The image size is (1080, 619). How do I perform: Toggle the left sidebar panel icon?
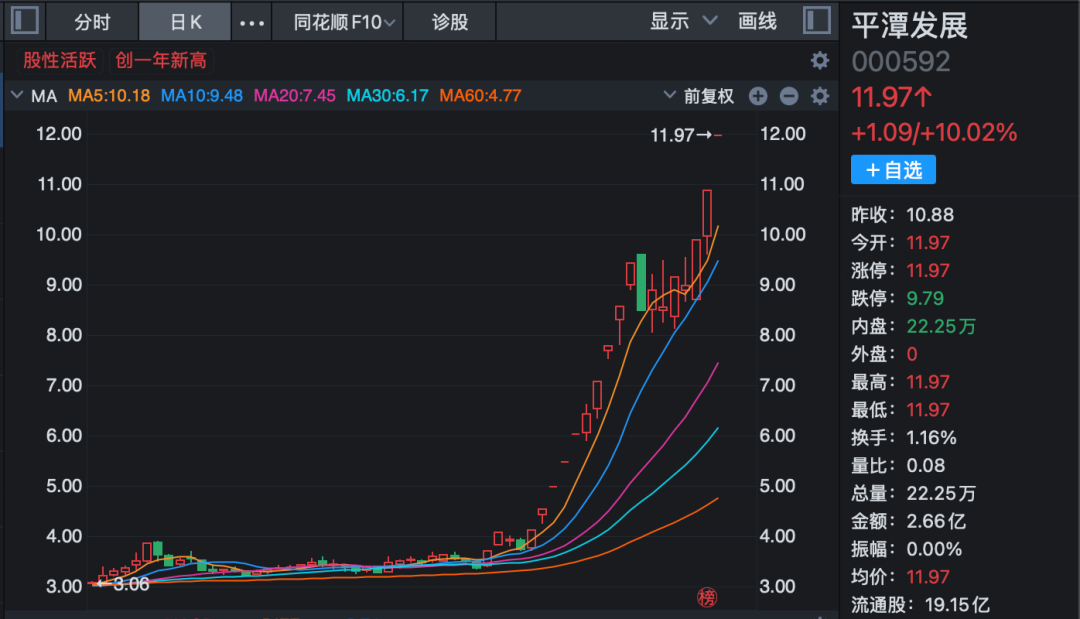(24, 21)
